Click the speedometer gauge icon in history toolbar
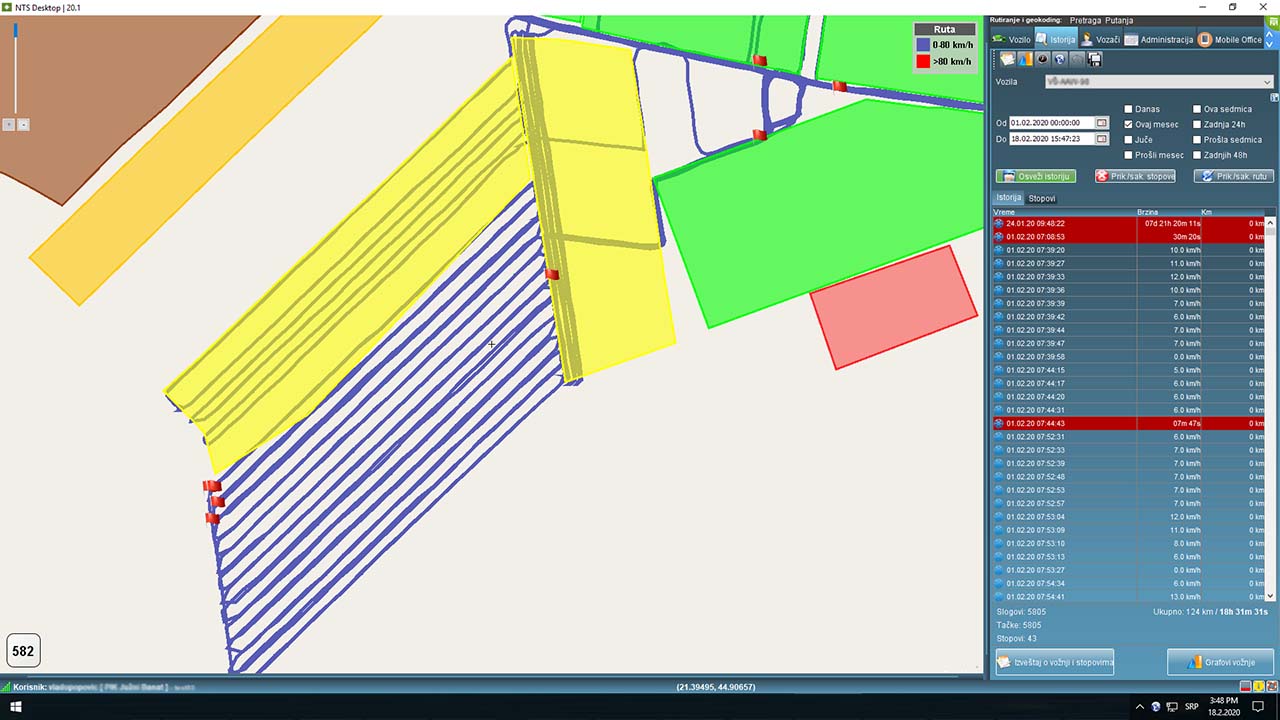Image resolution: width=1280 pixels, height=720 pixels. click(x=1042, y=60)
